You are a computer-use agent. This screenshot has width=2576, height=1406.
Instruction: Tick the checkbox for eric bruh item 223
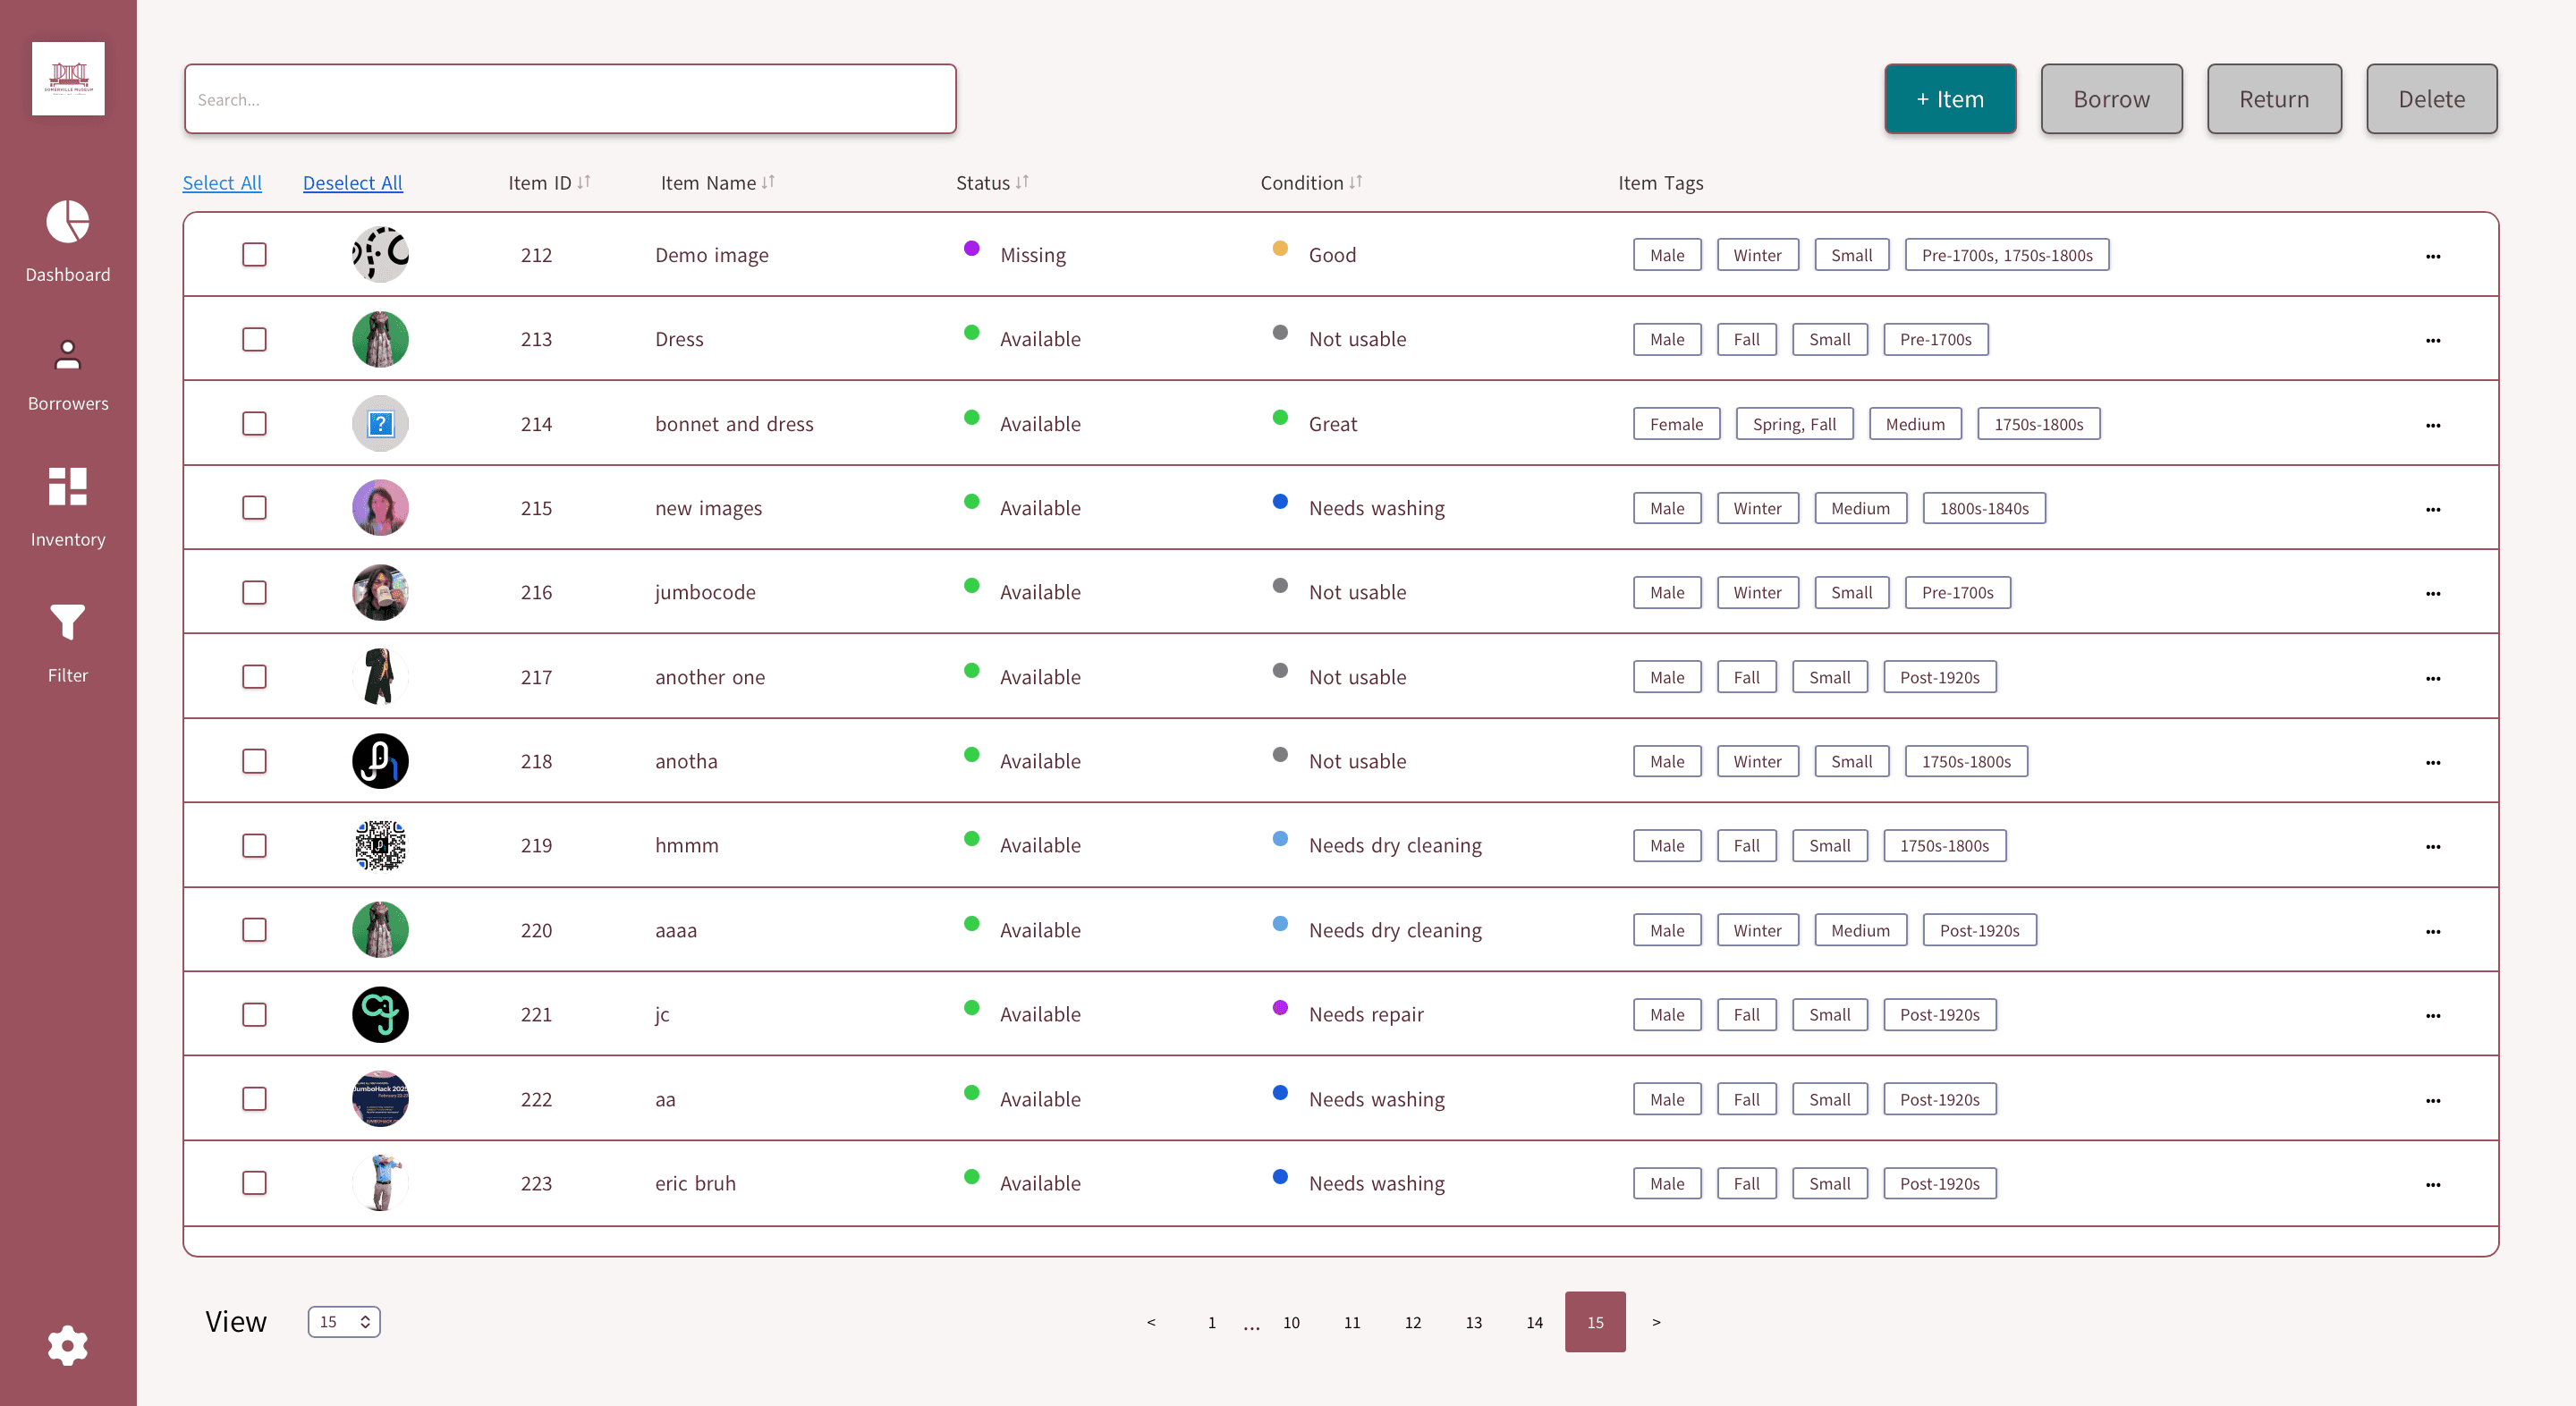tap(254, 1183)
